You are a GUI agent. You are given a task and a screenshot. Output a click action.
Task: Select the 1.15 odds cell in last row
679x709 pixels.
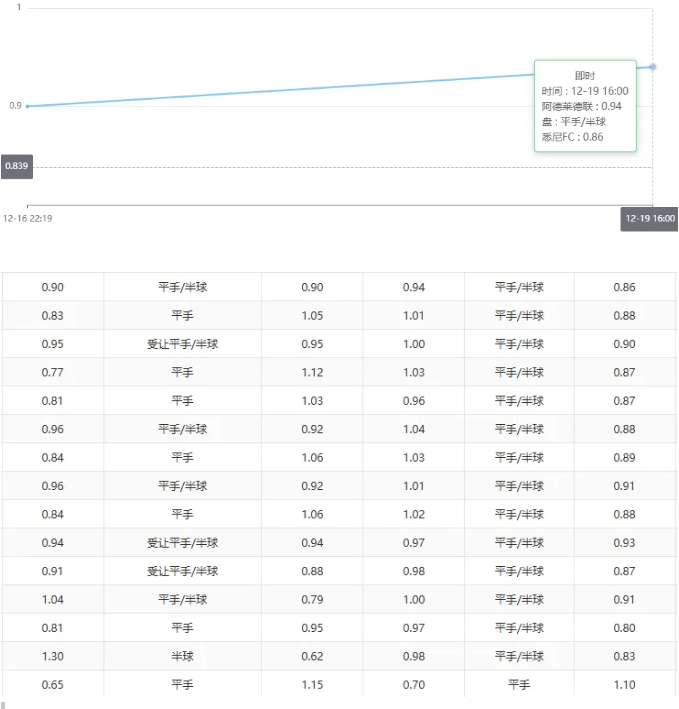(312, 685)
